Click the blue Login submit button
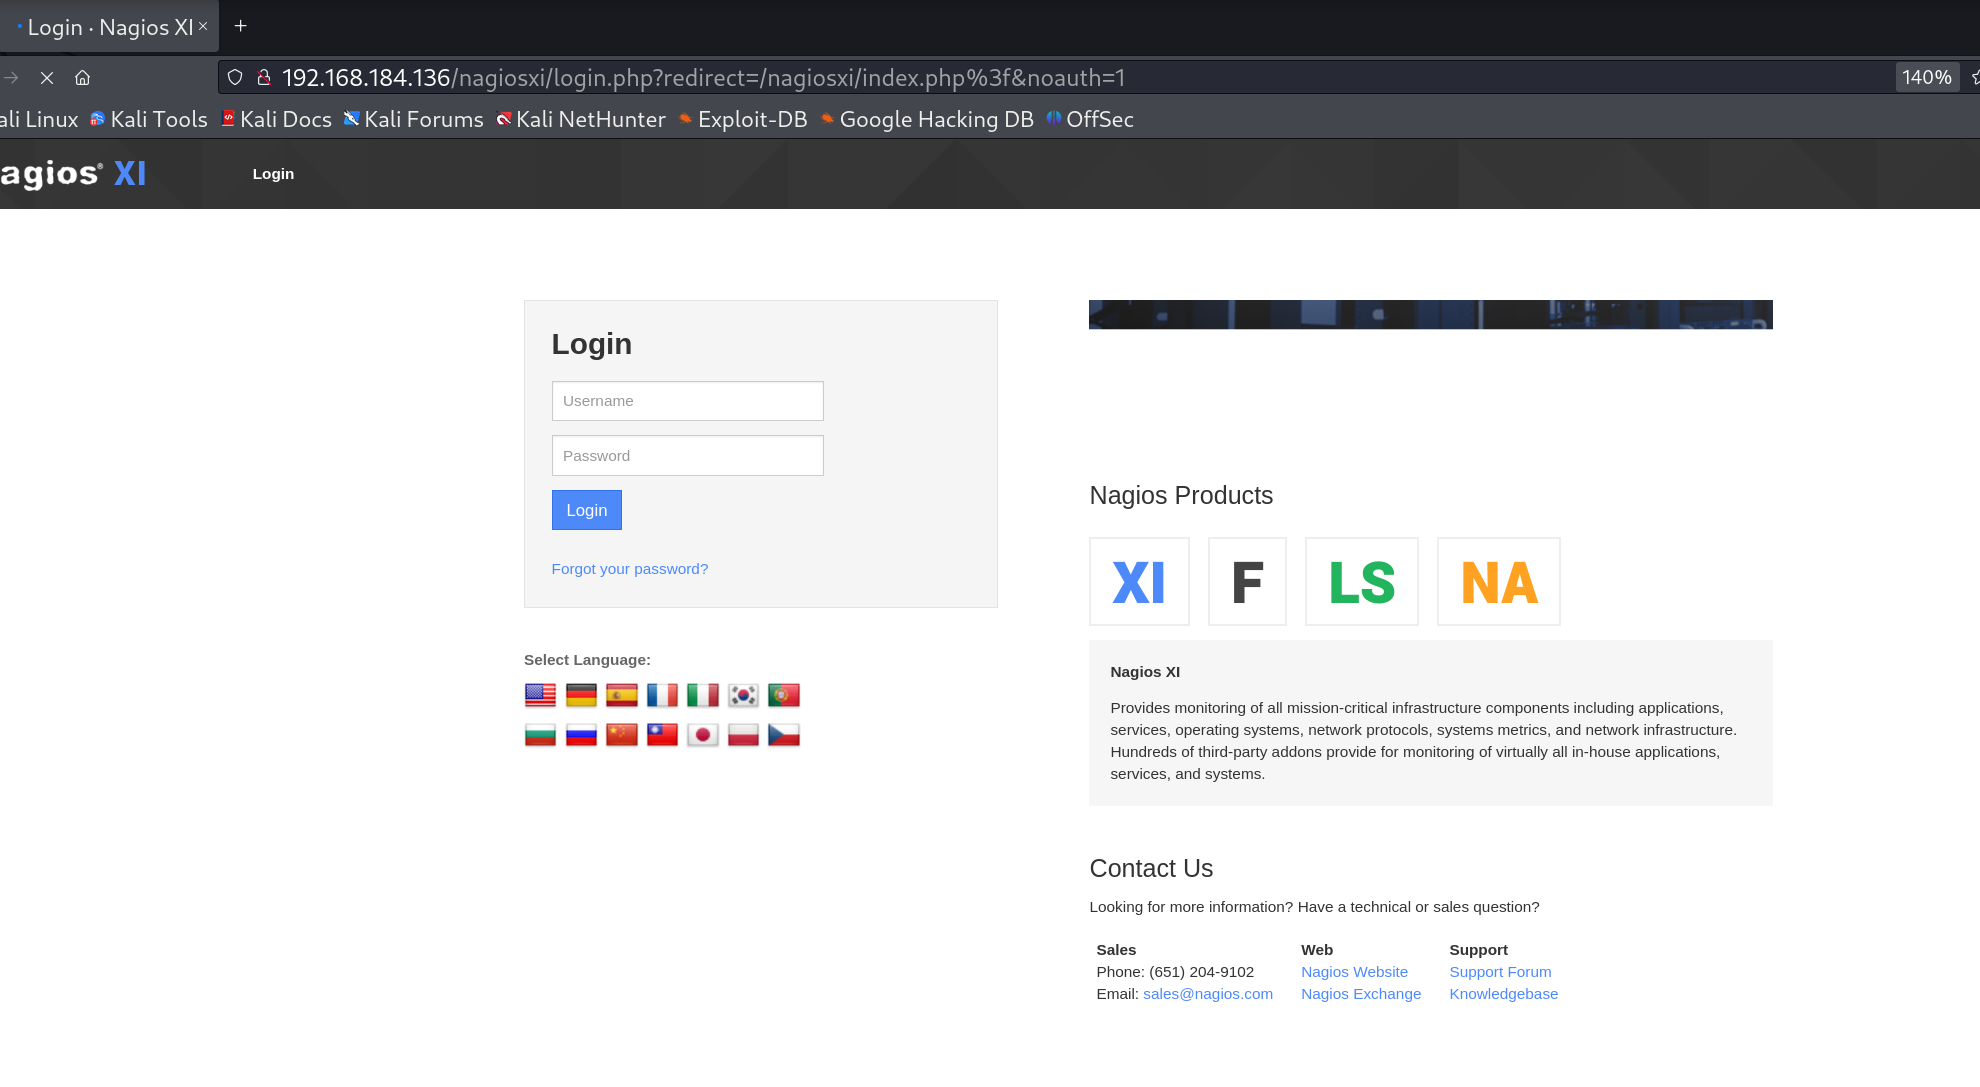 [x=587, y=510]
